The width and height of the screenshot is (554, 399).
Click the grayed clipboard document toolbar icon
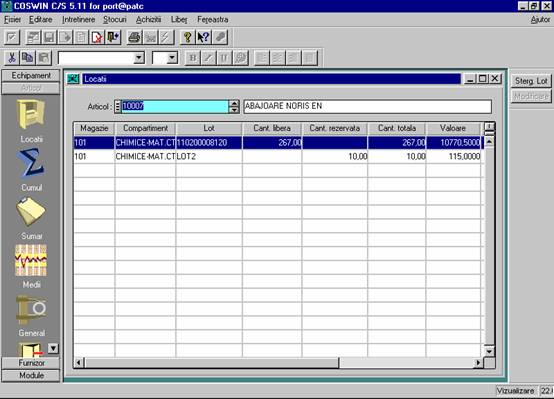pyautogui.click(x=81, y=37)
